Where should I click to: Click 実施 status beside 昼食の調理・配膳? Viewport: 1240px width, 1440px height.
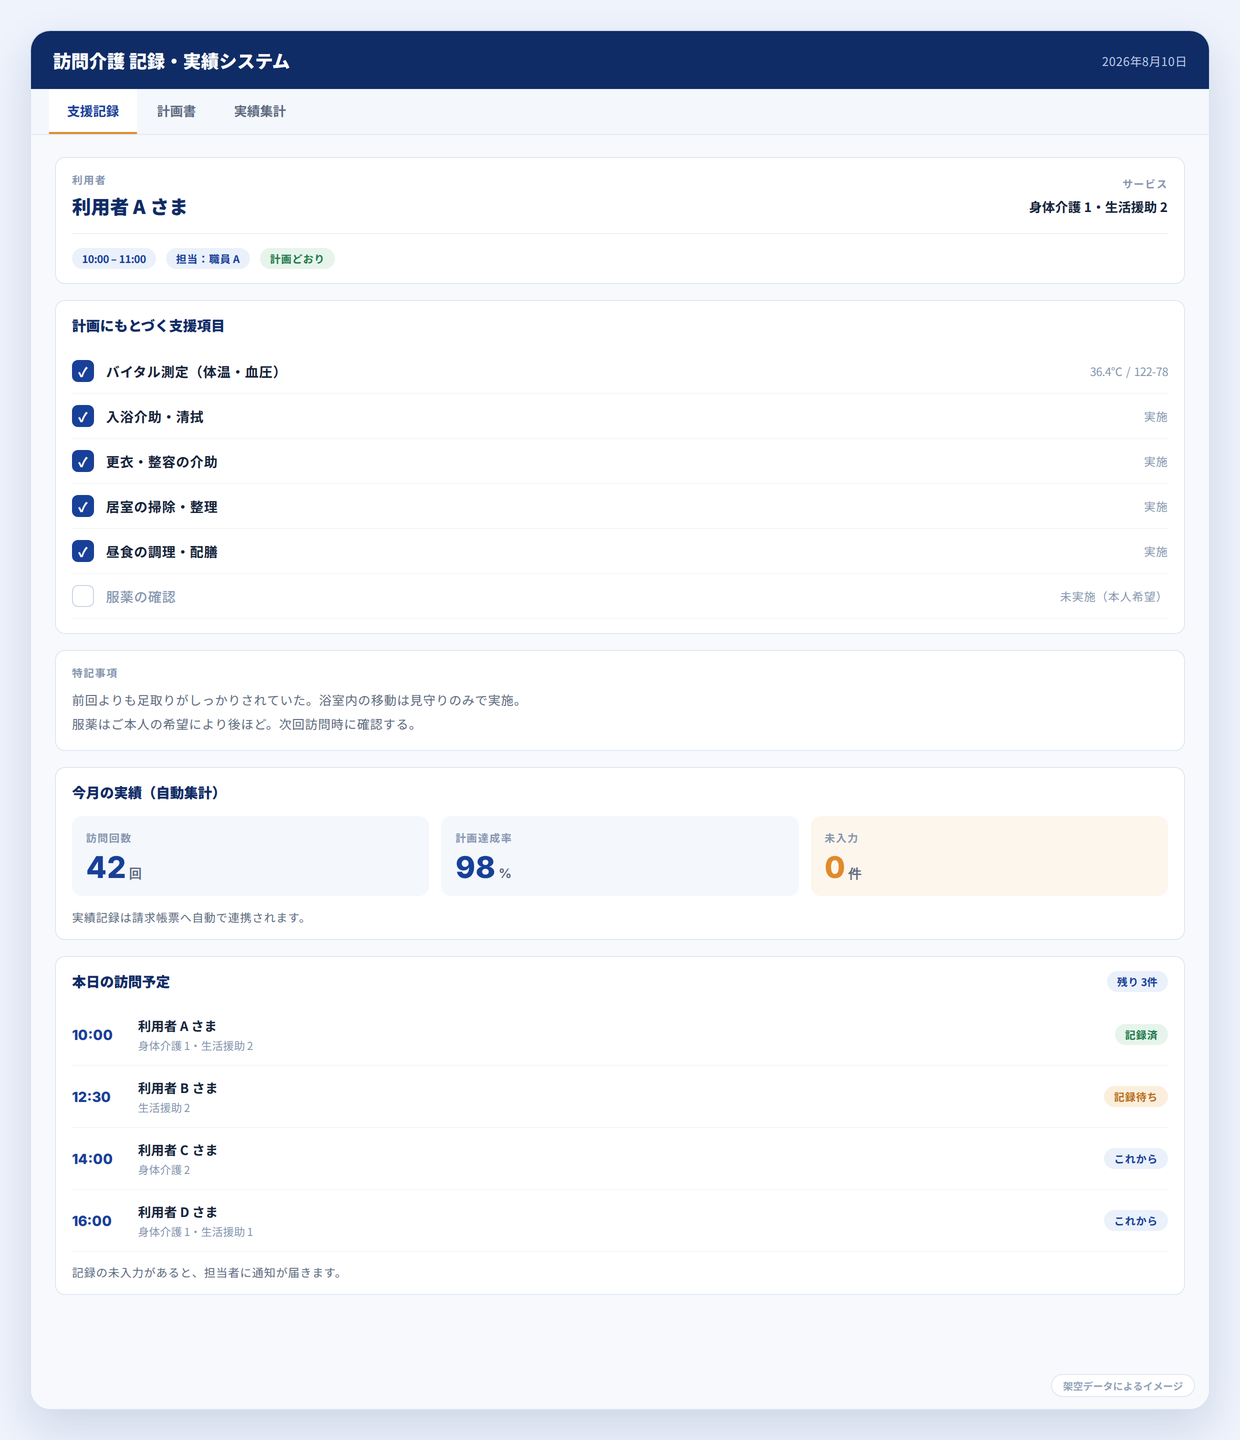point(1156,552)
